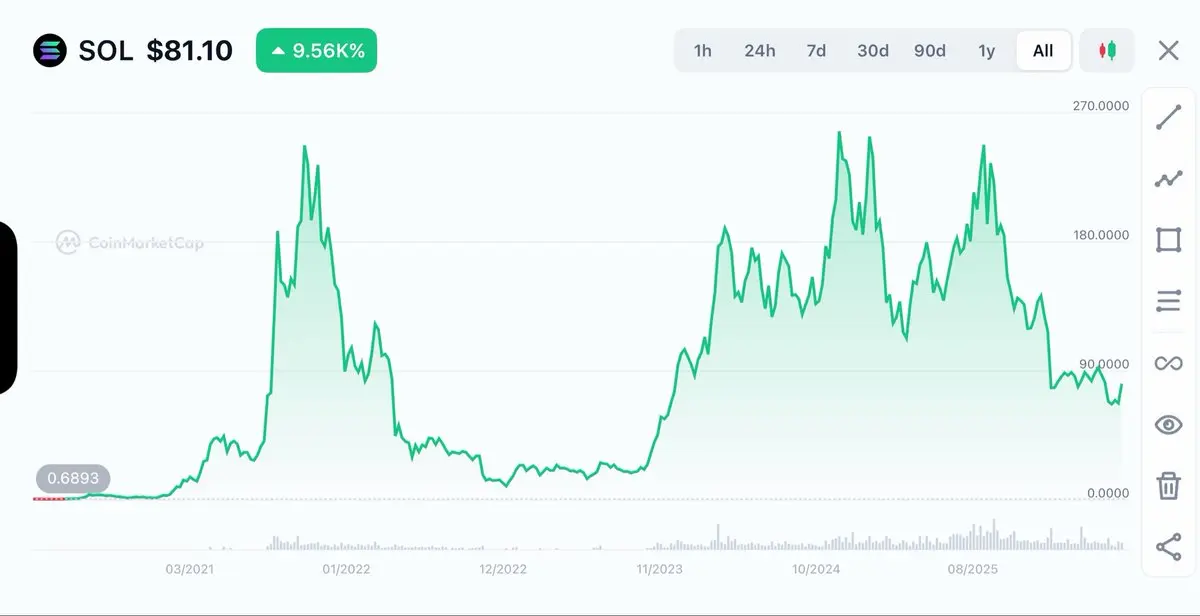This screenshot has width=1200, height=616.
Task: Select the 1y time range
Action: click(x=987, y=50)
